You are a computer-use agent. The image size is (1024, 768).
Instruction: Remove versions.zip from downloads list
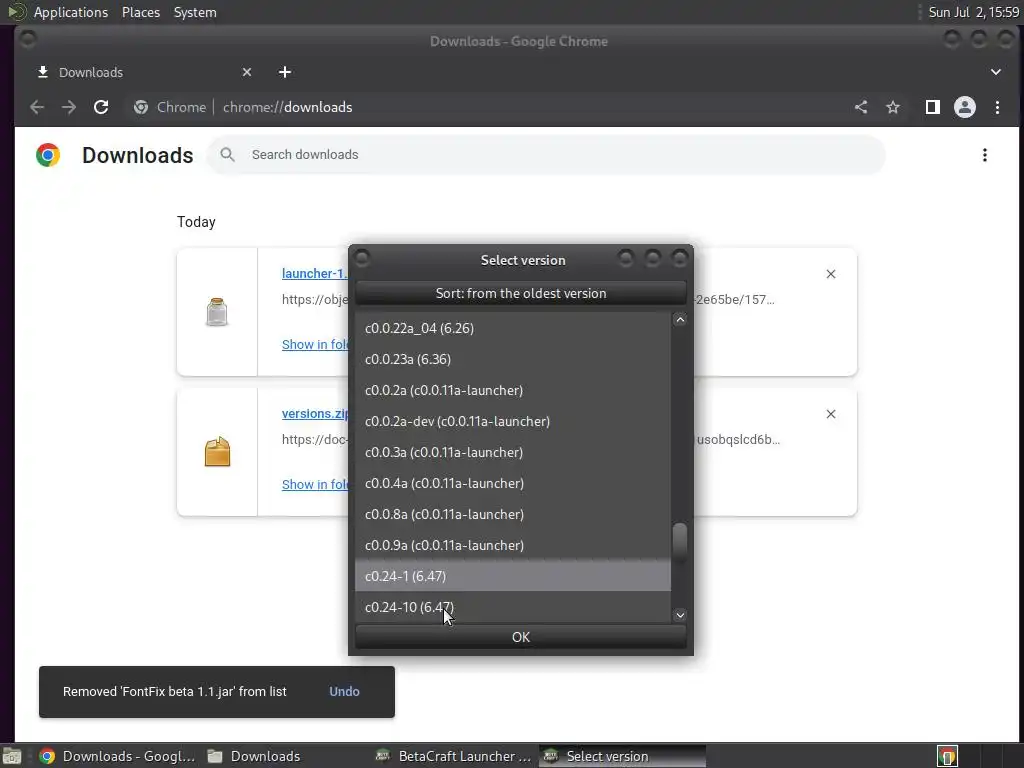[831, 414]
